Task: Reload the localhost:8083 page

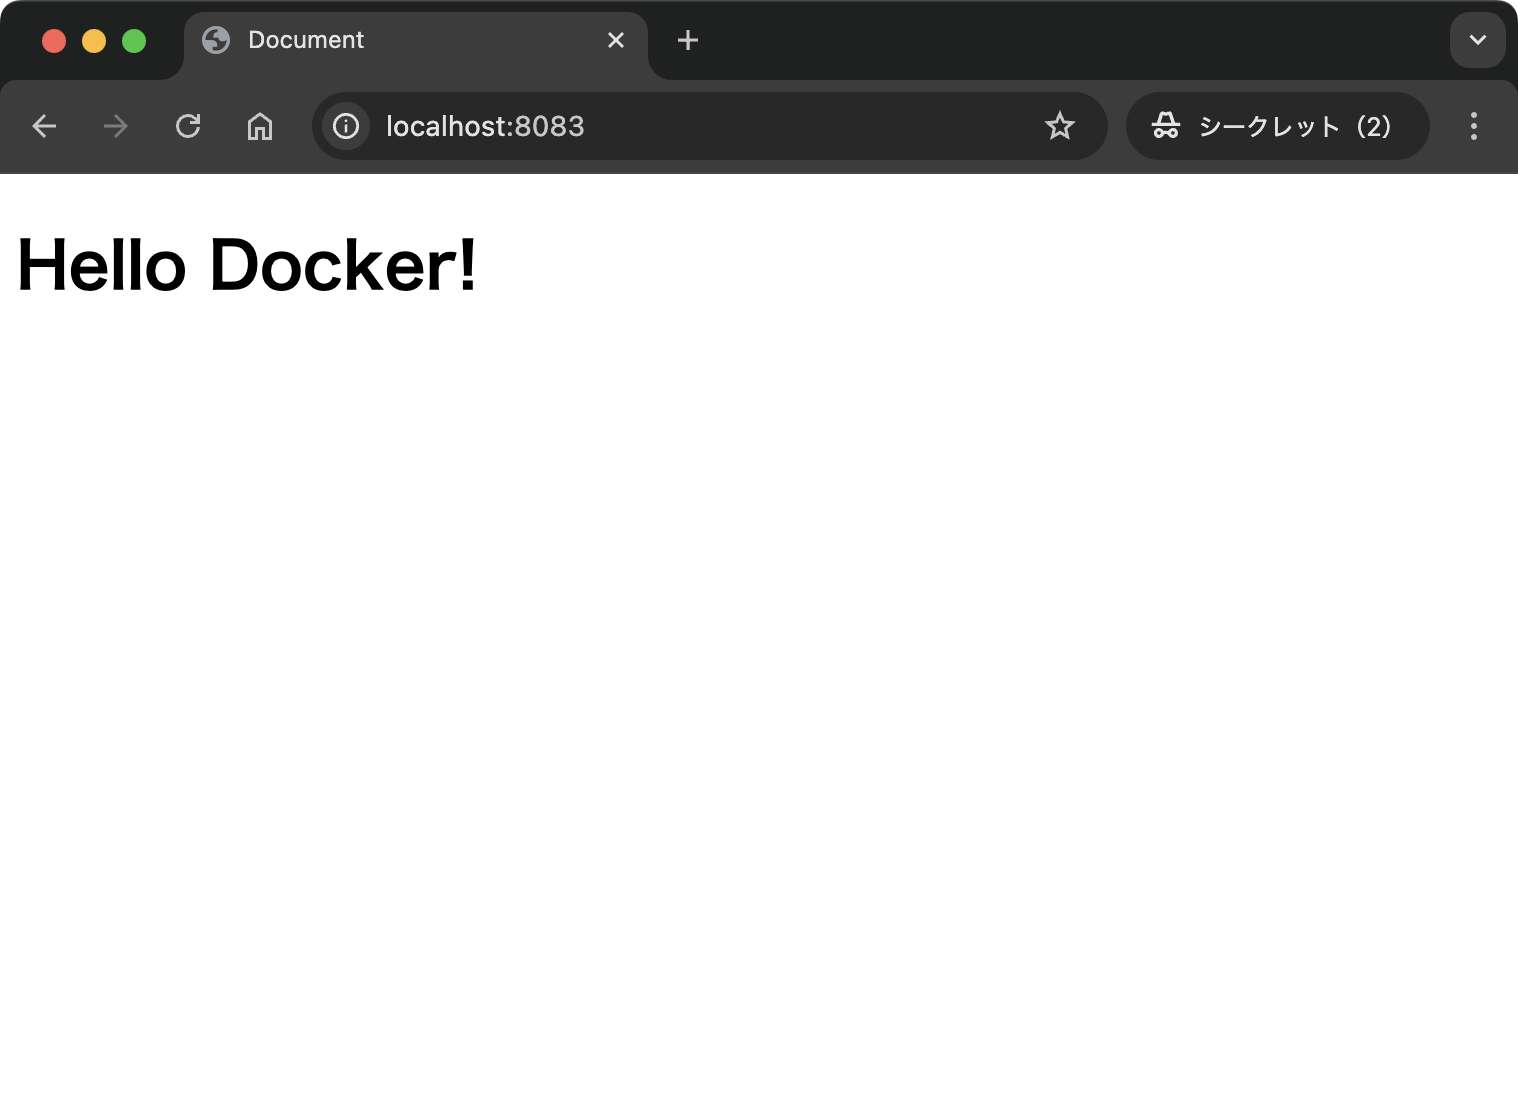Action: pyautogui.click(x=188, y=126)
